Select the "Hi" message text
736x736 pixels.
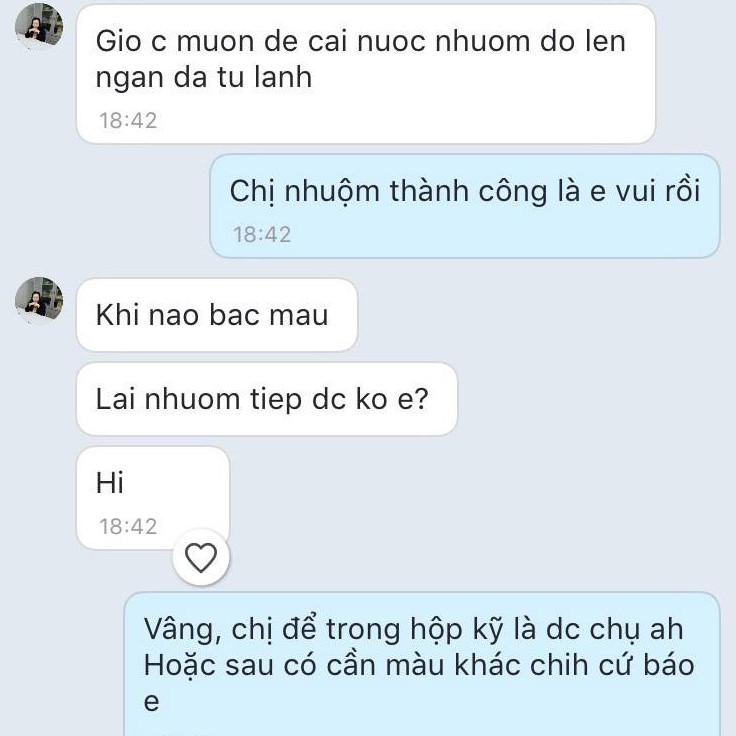point(110,484)
